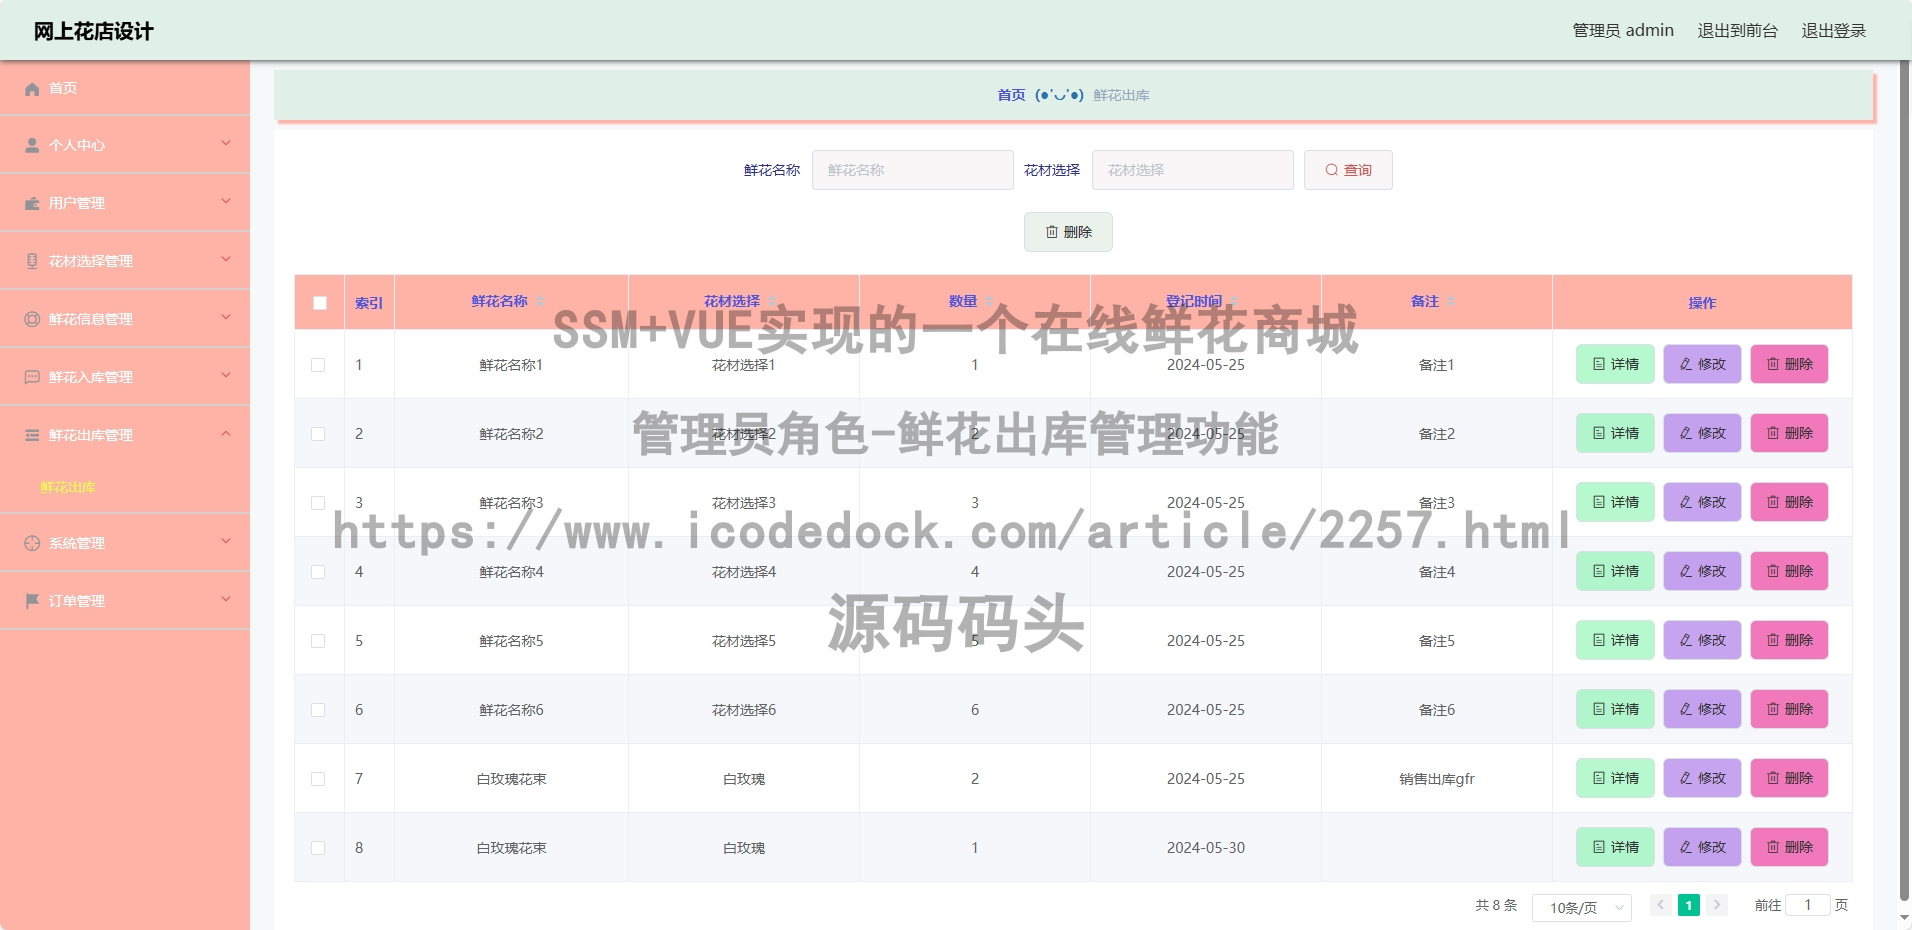Click 首页 breadcrumb link
Viewport: 1912px width, 930px height.
(x=1011, y=95)
